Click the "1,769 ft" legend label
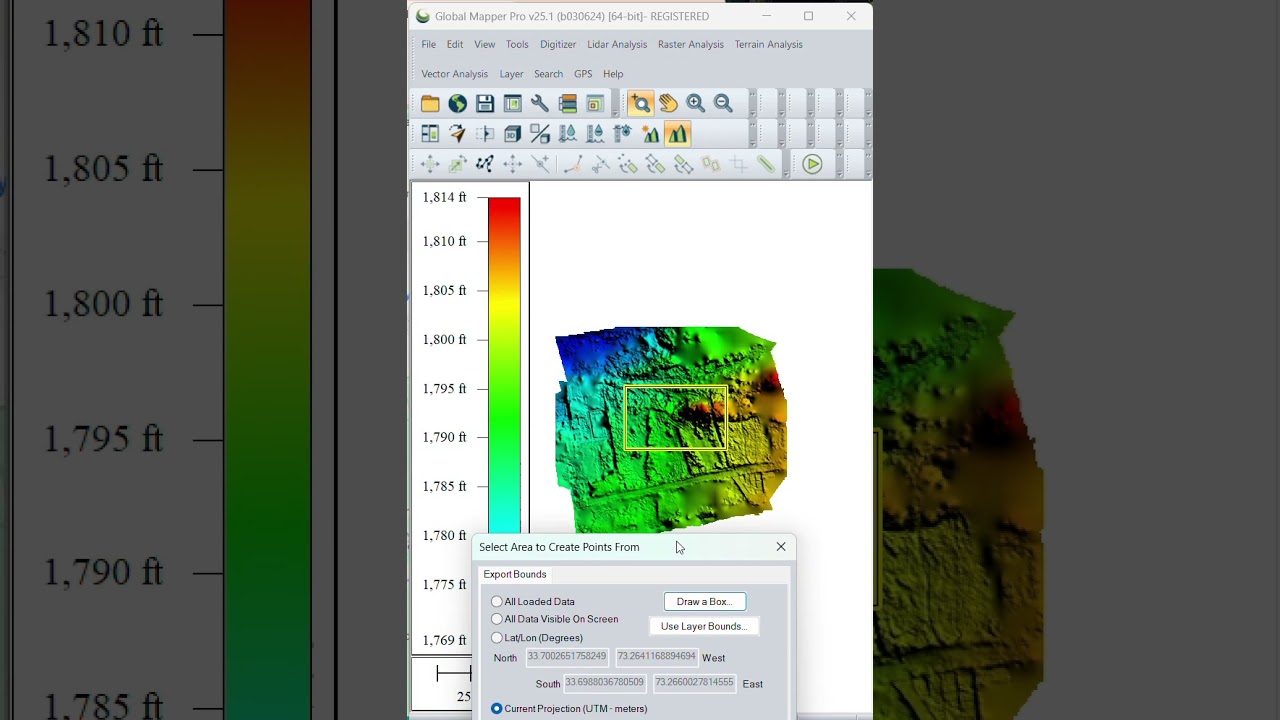 tap(445, 640)
